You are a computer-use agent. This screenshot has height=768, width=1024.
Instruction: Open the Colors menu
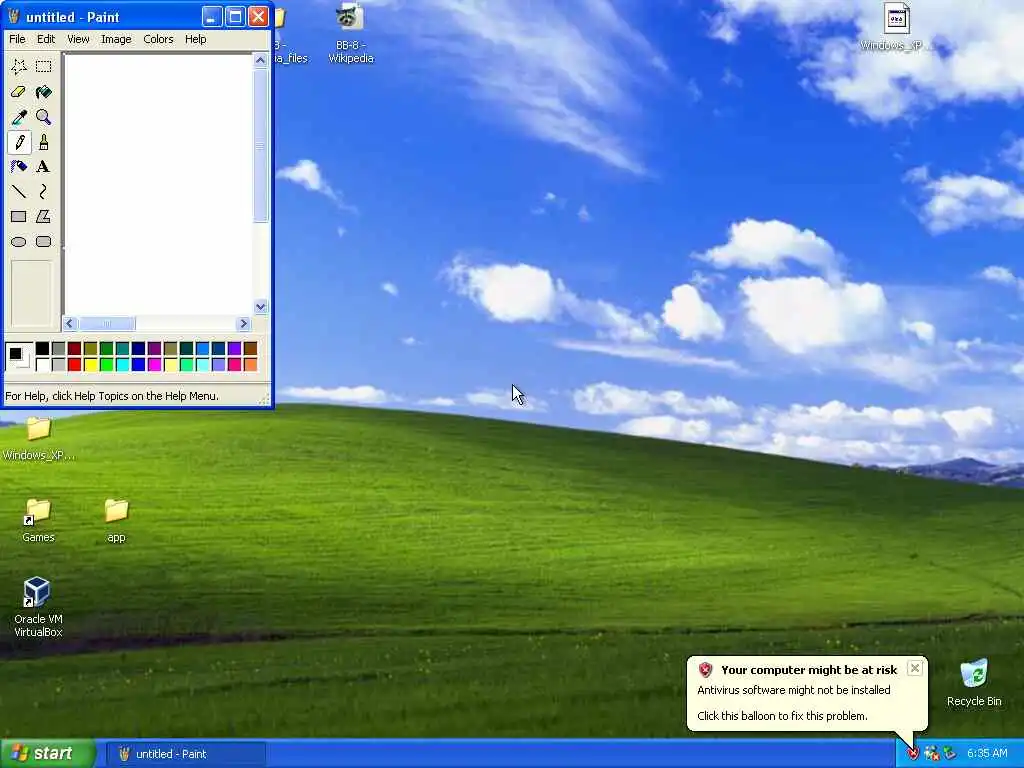[158, 39]
